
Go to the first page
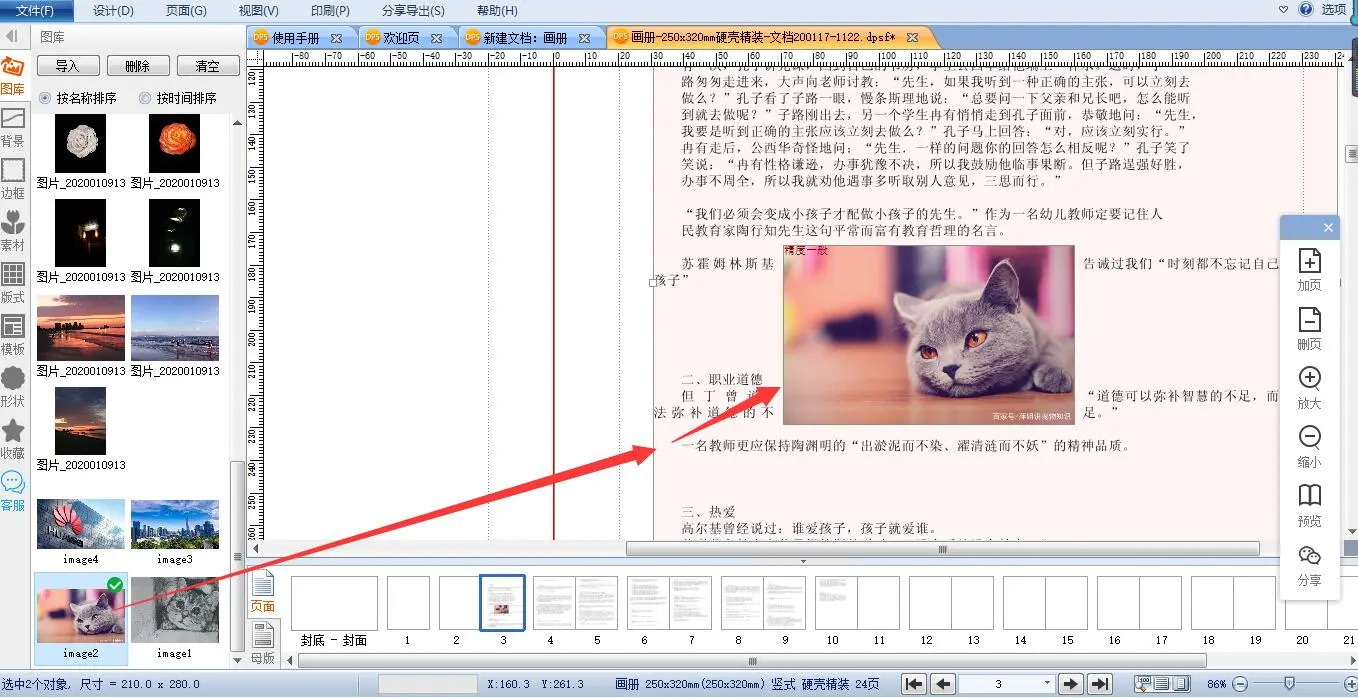(x=913, y=684)
